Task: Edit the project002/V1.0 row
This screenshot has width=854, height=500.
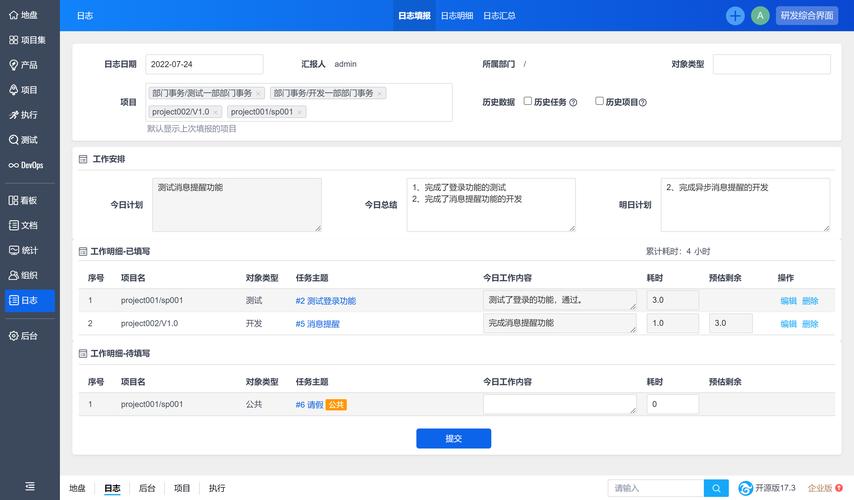Action: tap(789, 324)
